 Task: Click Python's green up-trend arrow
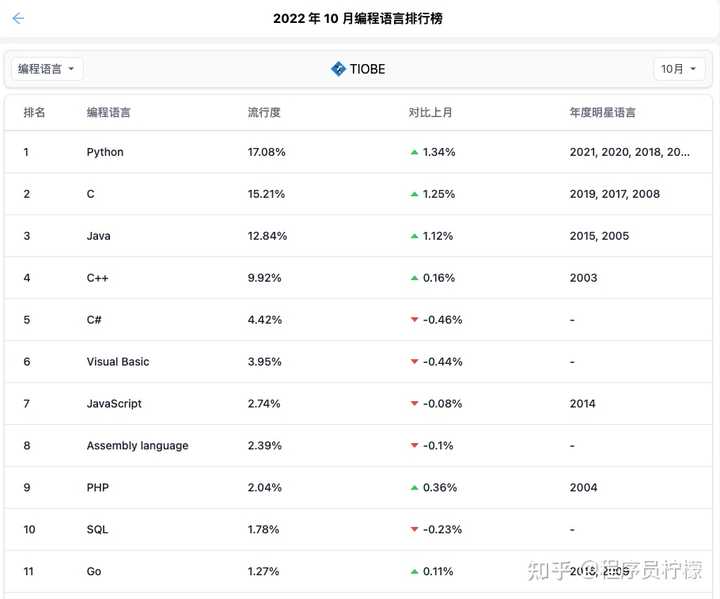pyautogui.click(x=414, y=152)
